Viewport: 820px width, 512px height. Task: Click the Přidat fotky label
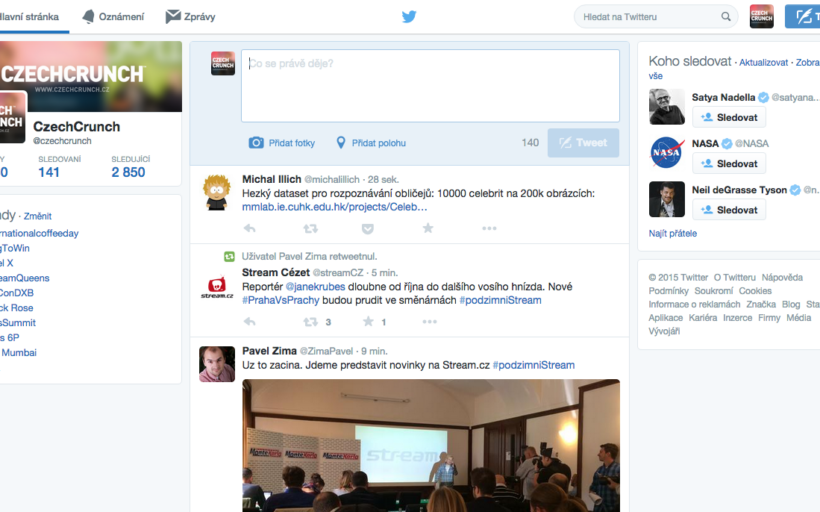pos(291,143)
